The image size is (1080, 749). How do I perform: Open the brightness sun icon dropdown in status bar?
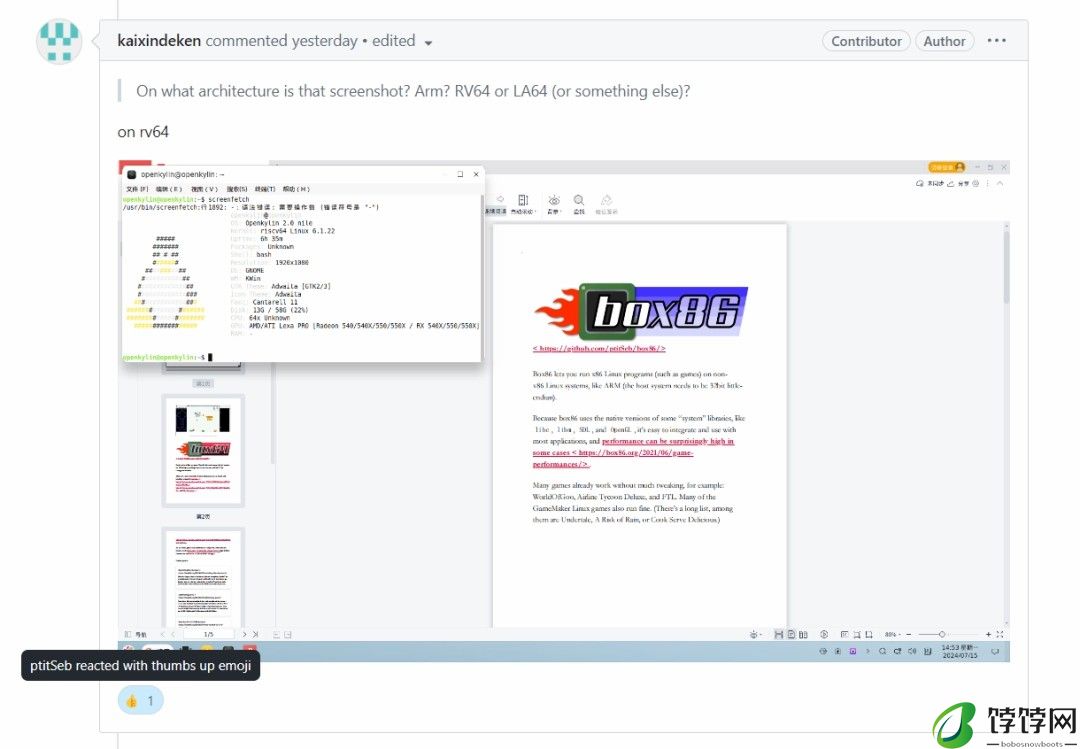[756, 634]
